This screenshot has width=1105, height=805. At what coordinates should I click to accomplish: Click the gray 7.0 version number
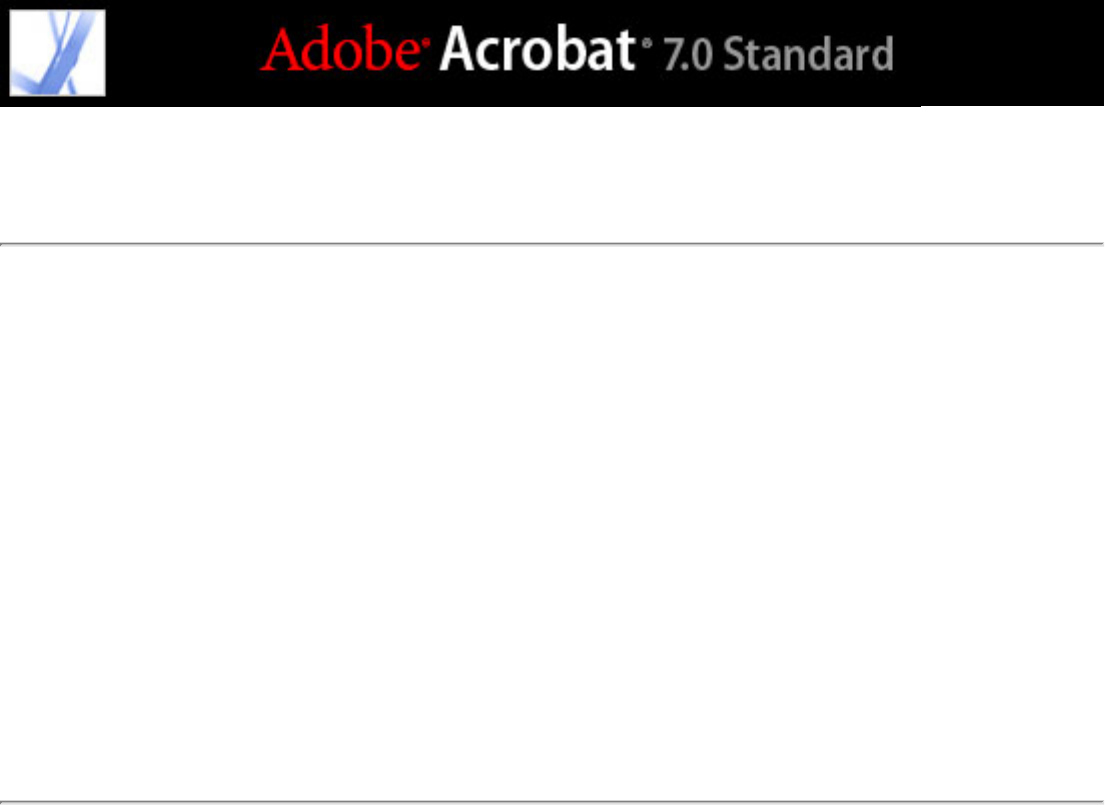coord(689,55)
